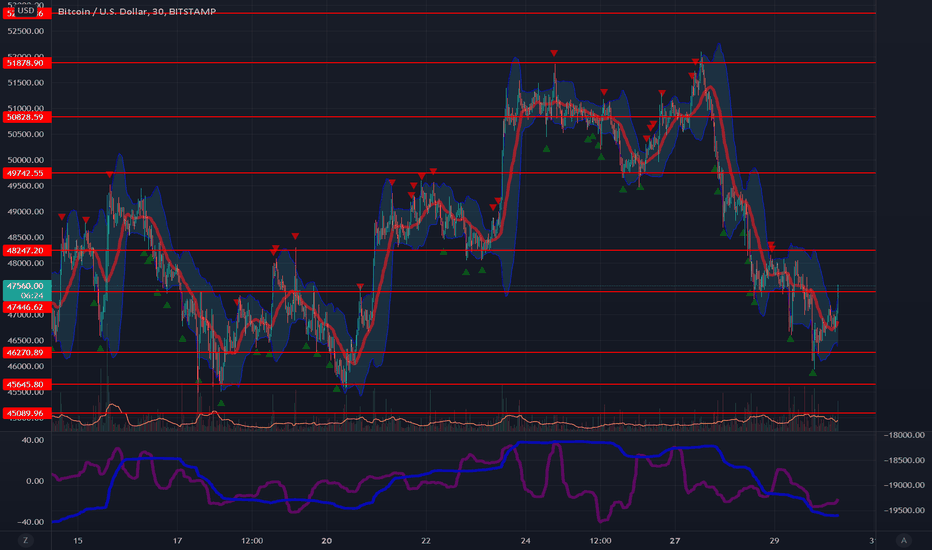Click the 12:00 label between 17 and 20
This screenshot has width=932, height=550.
click(x=252, y=540)
